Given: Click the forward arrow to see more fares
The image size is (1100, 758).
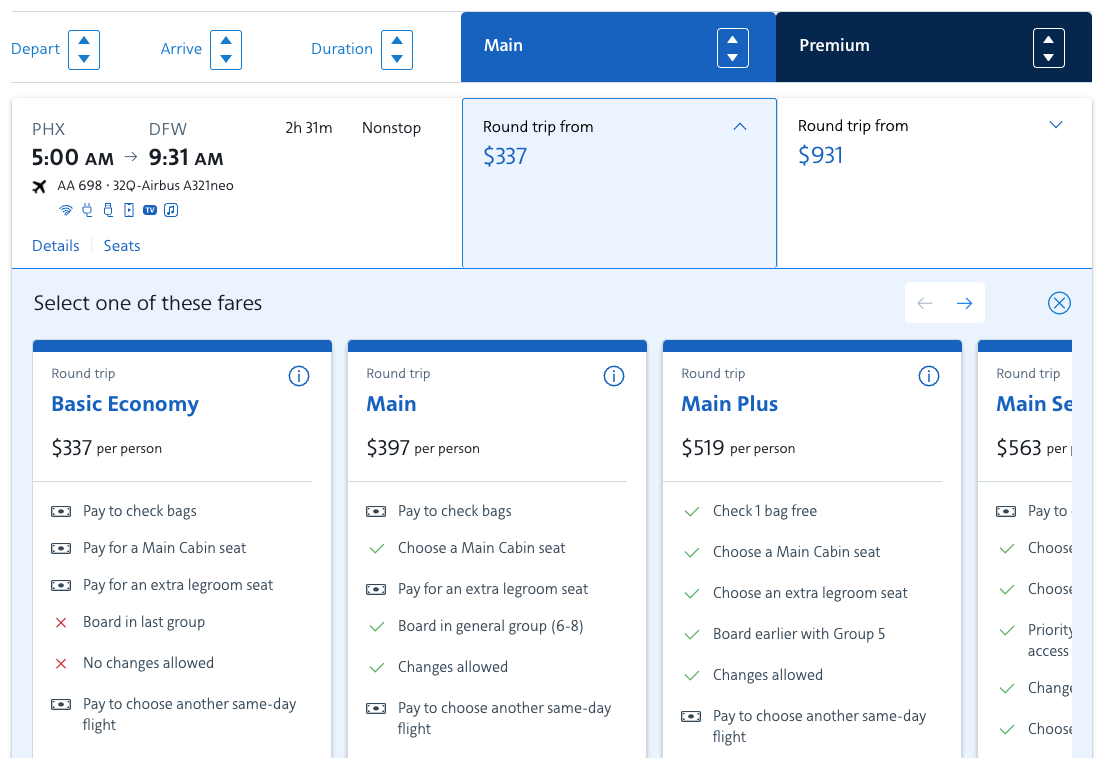Looking at the screenshot, I should [x=965, y=302].
